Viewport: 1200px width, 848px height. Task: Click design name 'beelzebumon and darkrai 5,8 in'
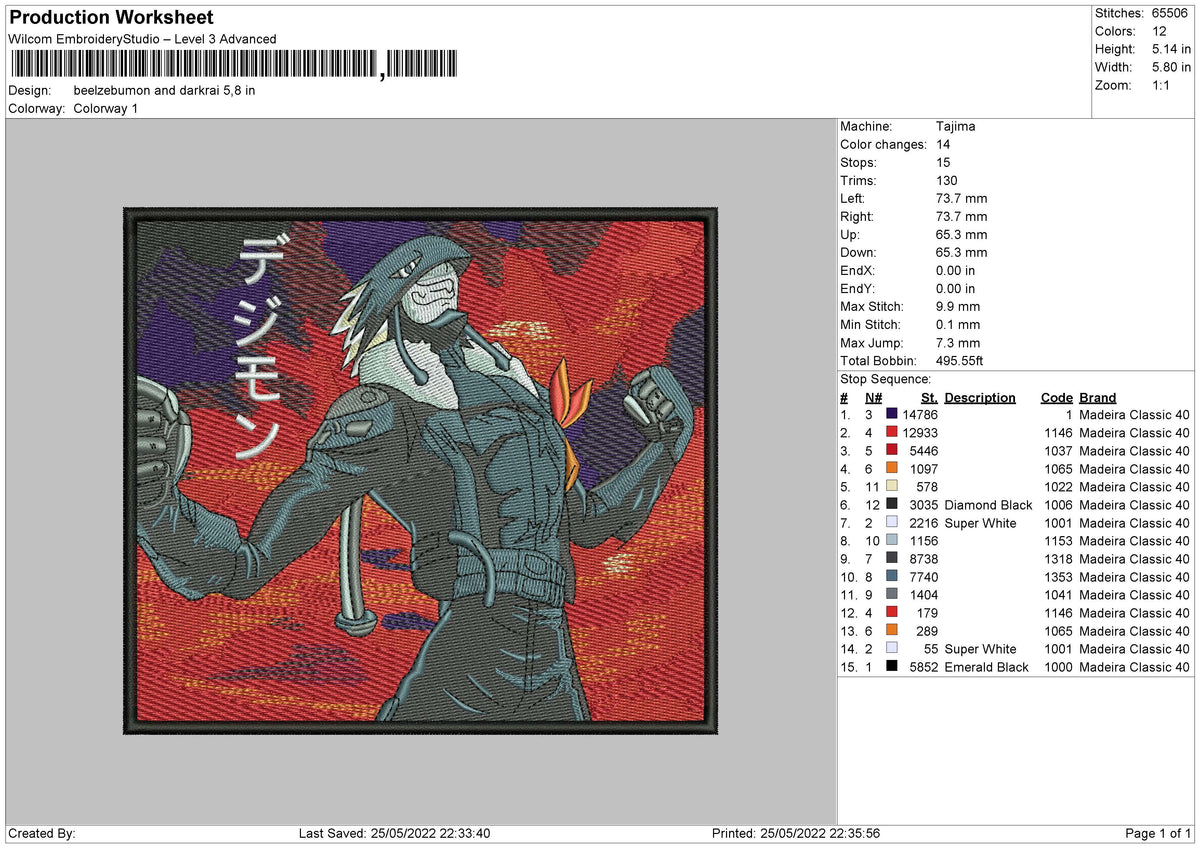164,90
